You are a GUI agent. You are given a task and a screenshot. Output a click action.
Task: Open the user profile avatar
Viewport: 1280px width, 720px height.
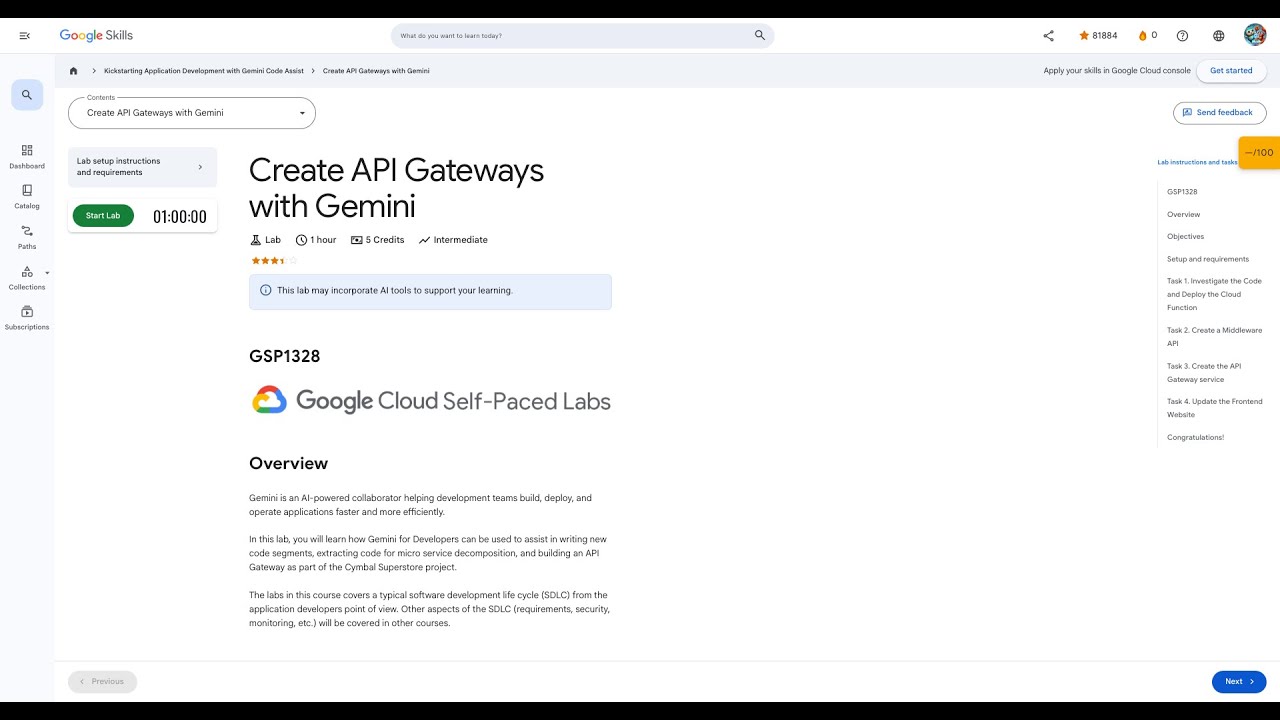(x=1255, y=35)
